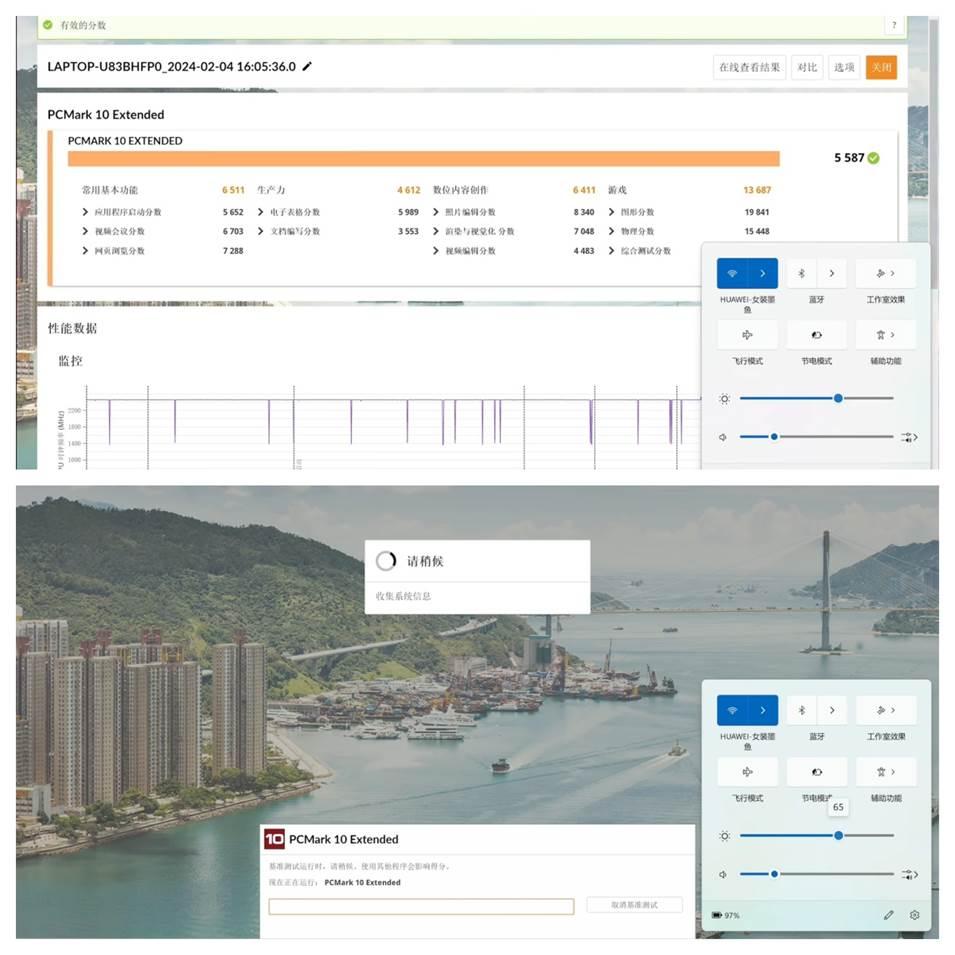
Task: Click the battery 97% indicator
Action: point(725,915)
